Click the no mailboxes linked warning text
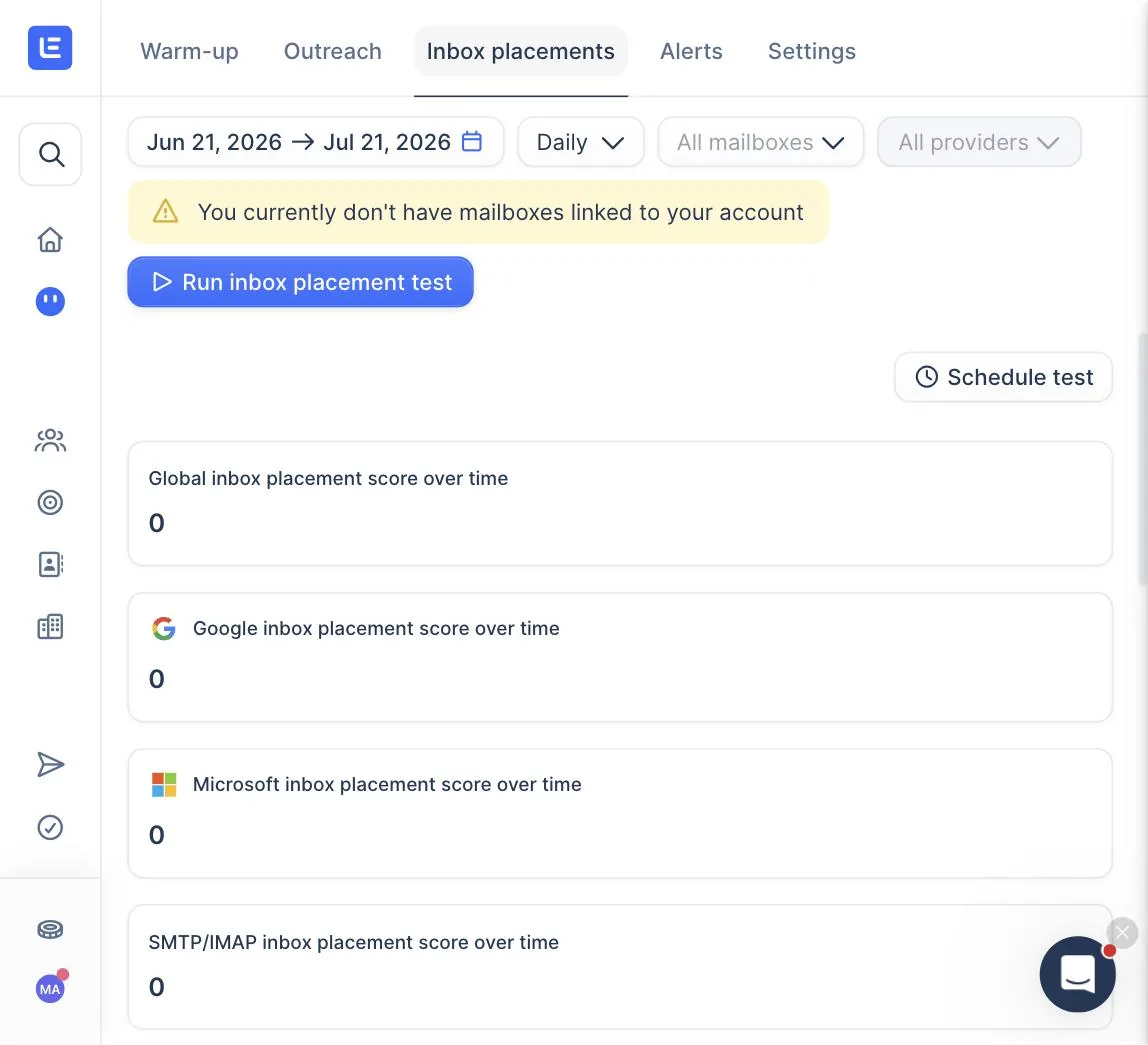1148x1045 pixels. tap(501, 212)
